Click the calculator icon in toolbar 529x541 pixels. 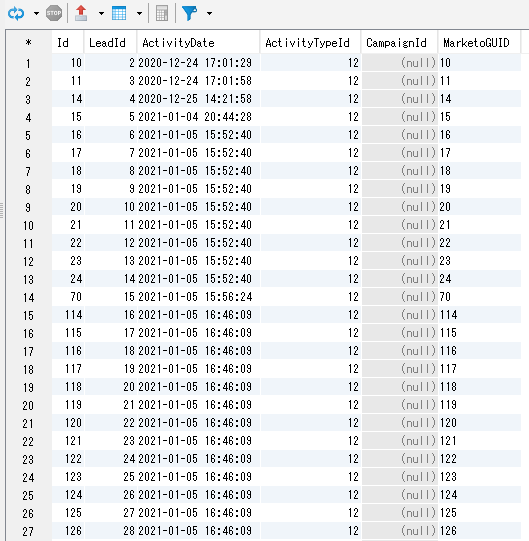[162, 13]
